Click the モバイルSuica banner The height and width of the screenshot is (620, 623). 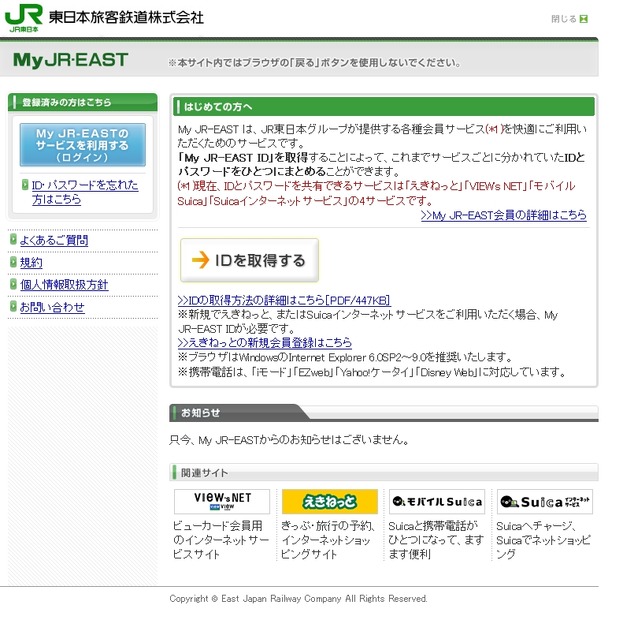point(437,502)
